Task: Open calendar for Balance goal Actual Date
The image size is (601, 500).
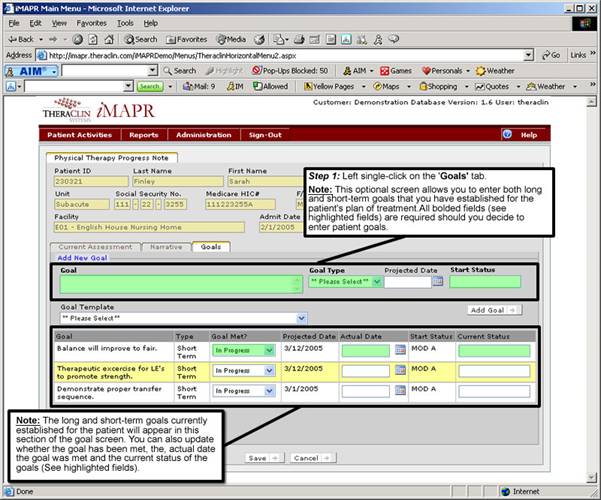Action: tap(400, 350)
